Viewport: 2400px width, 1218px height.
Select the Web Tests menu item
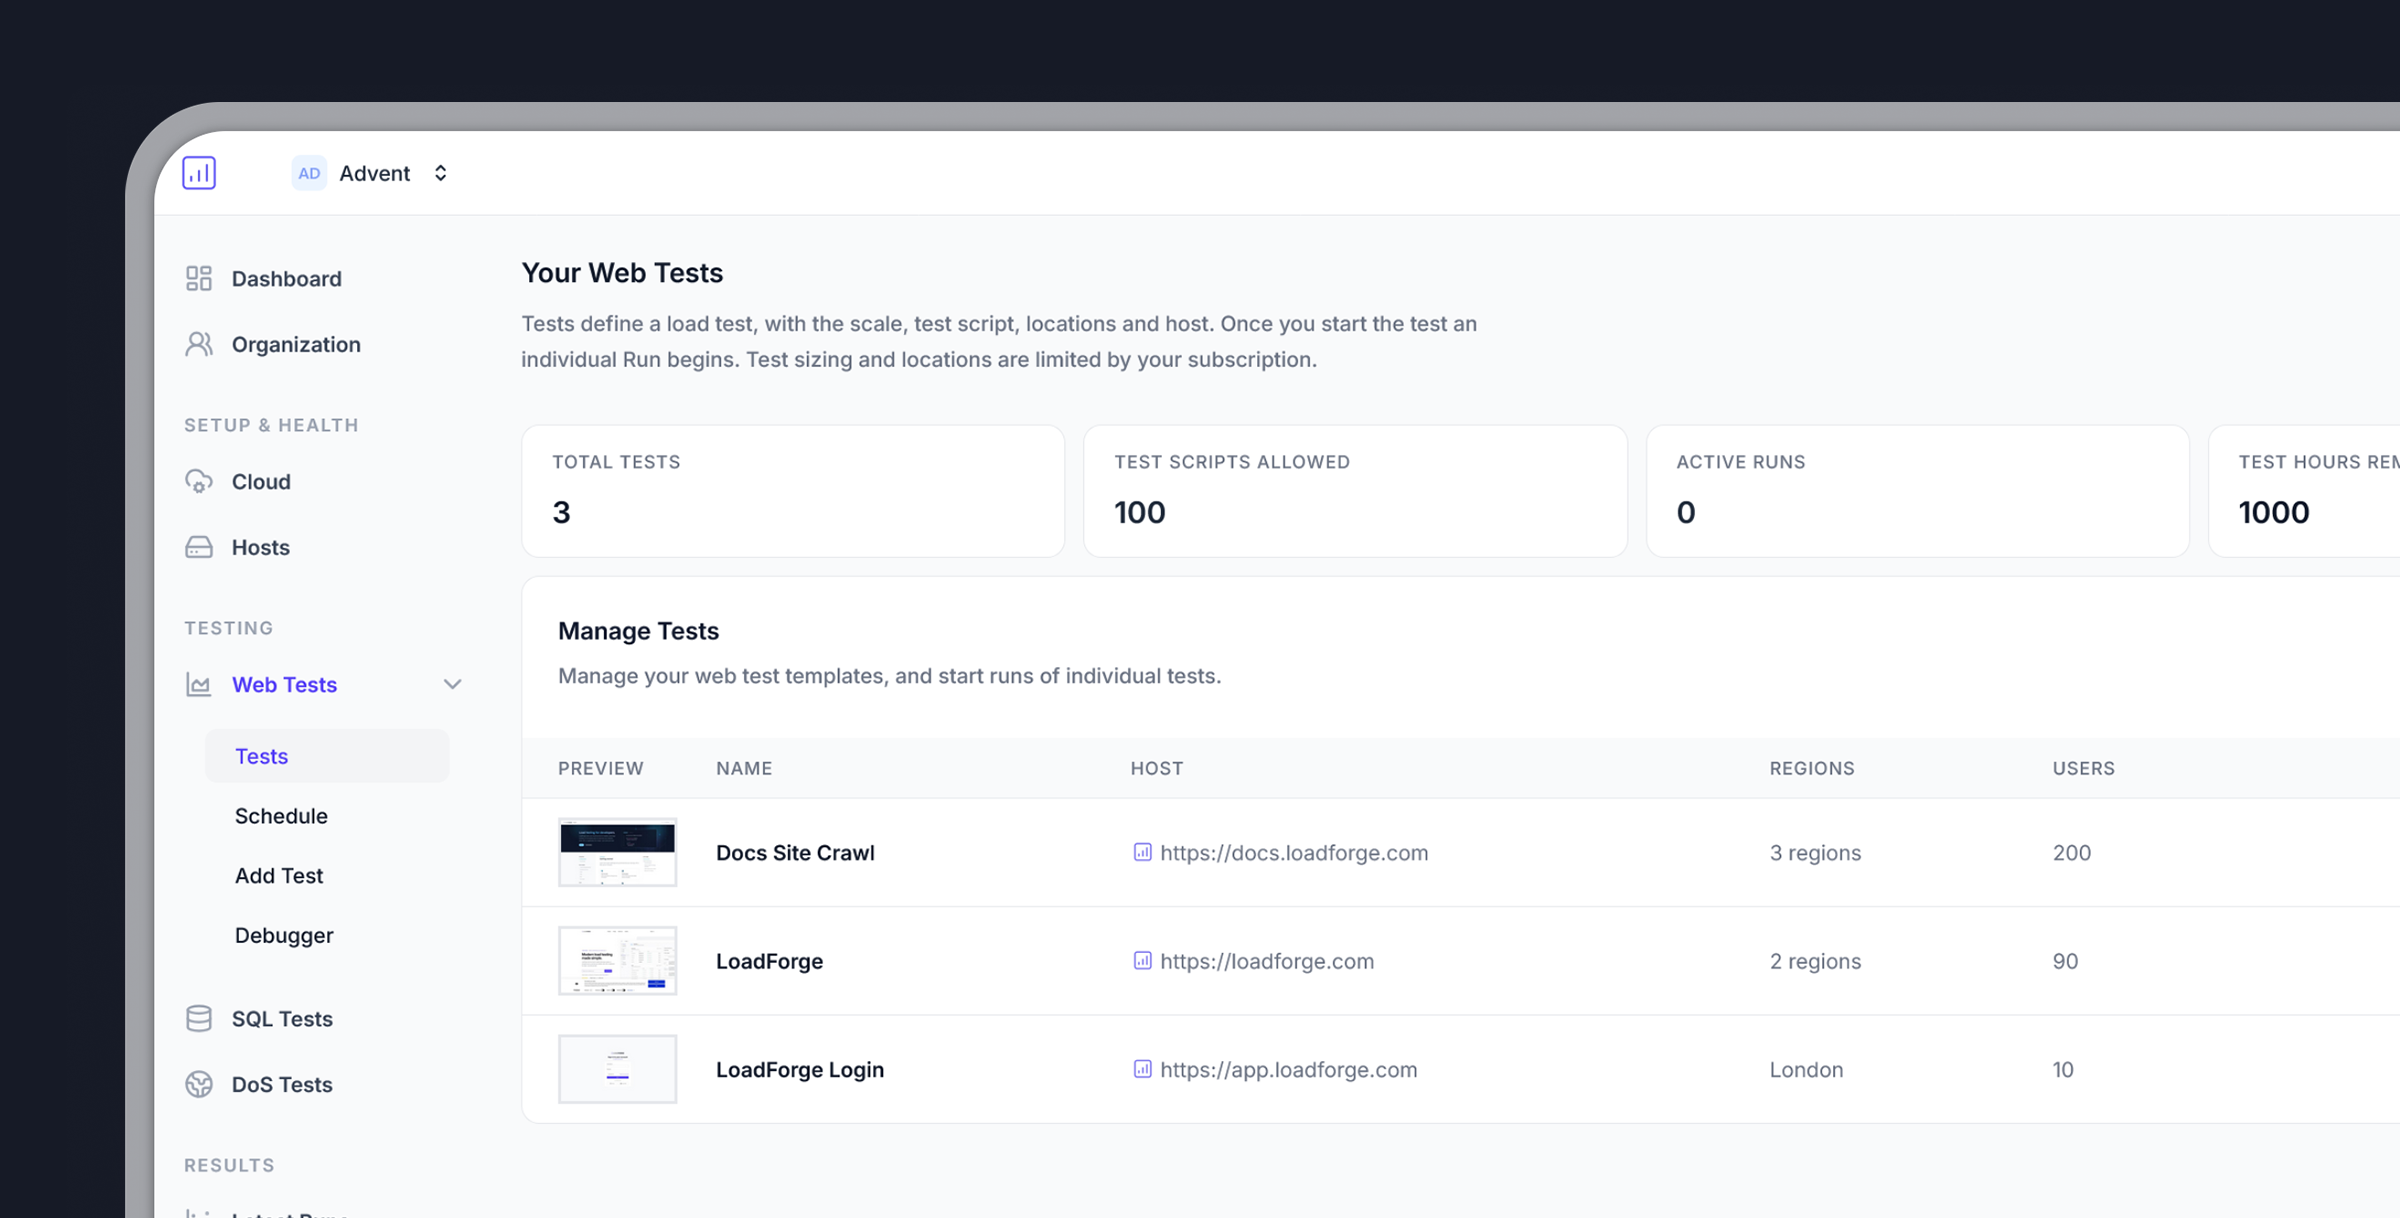(284, 684)
